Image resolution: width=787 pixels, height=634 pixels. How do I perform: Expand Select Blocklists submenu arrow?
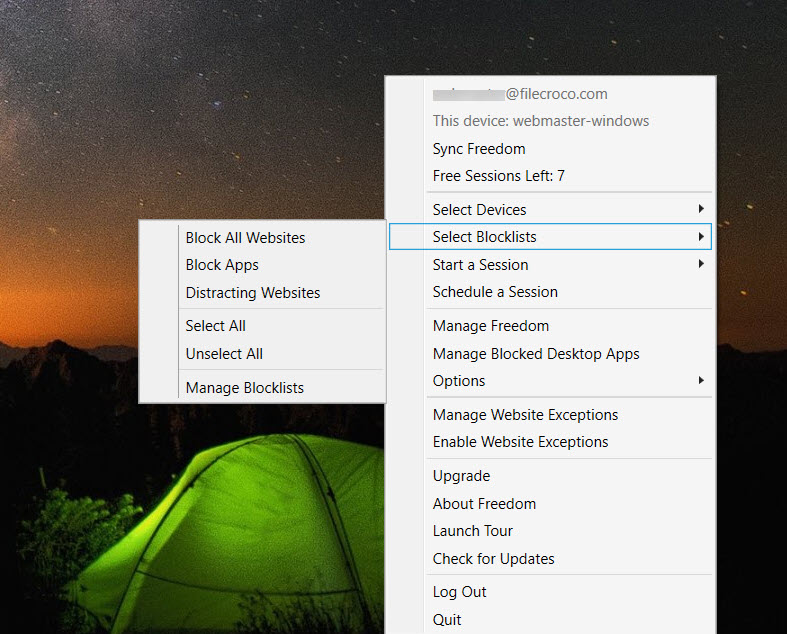pos(701,236)
